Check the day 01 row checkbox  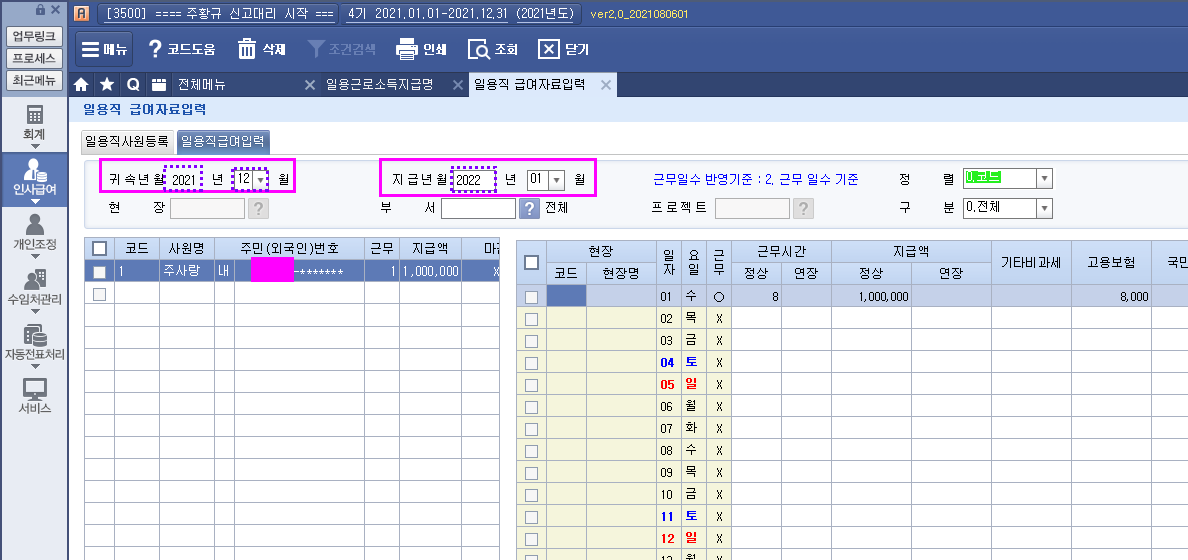(x=532, y=297)
